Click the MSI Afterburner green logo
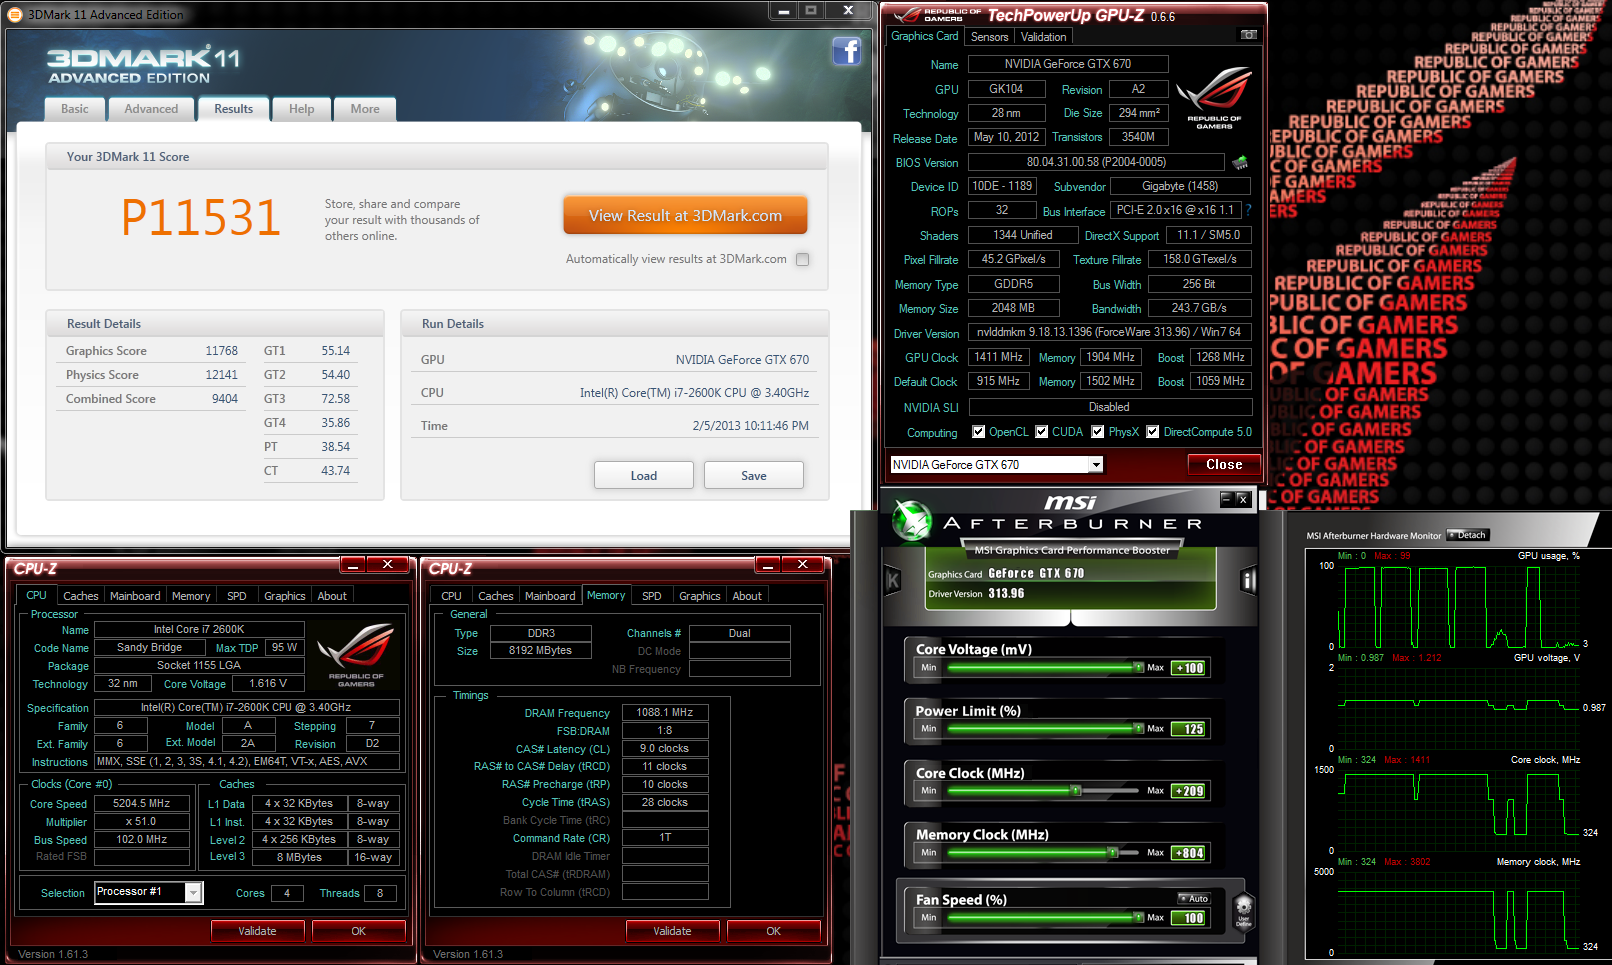Screen dimensions: 1612x965 tap(911, 520)
